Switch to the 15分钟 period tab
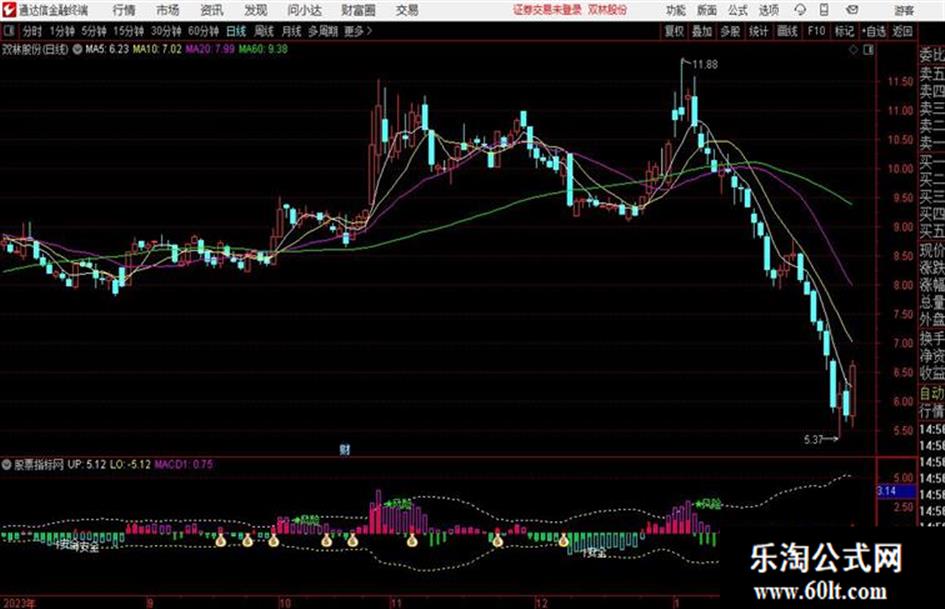 [129, 31]
